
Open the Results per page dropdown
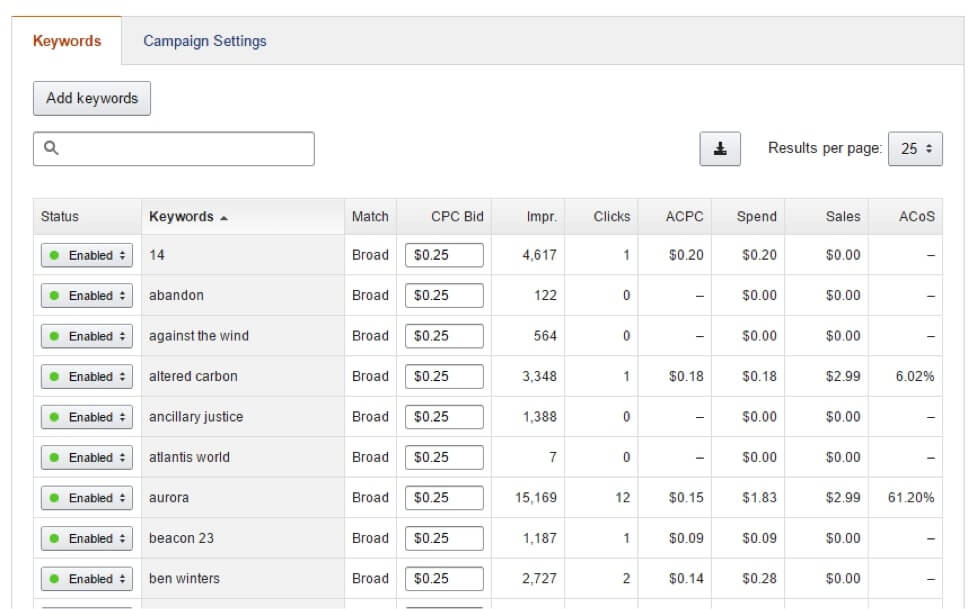point(915,149)
